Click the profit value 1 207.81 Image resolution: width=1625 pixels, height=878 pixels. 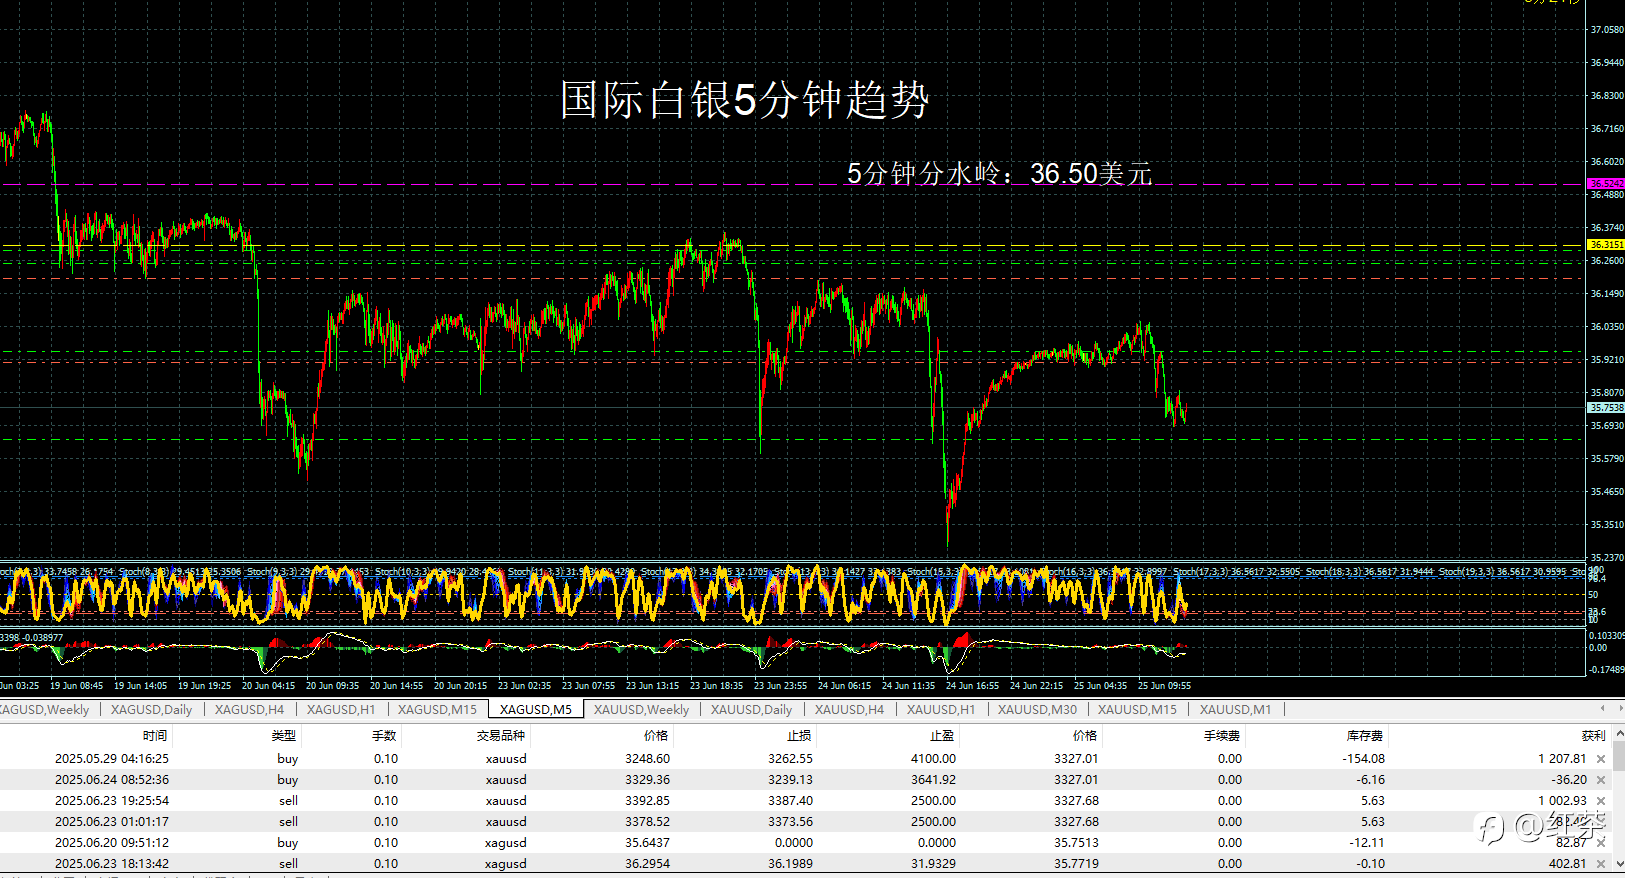[1562, 759]
